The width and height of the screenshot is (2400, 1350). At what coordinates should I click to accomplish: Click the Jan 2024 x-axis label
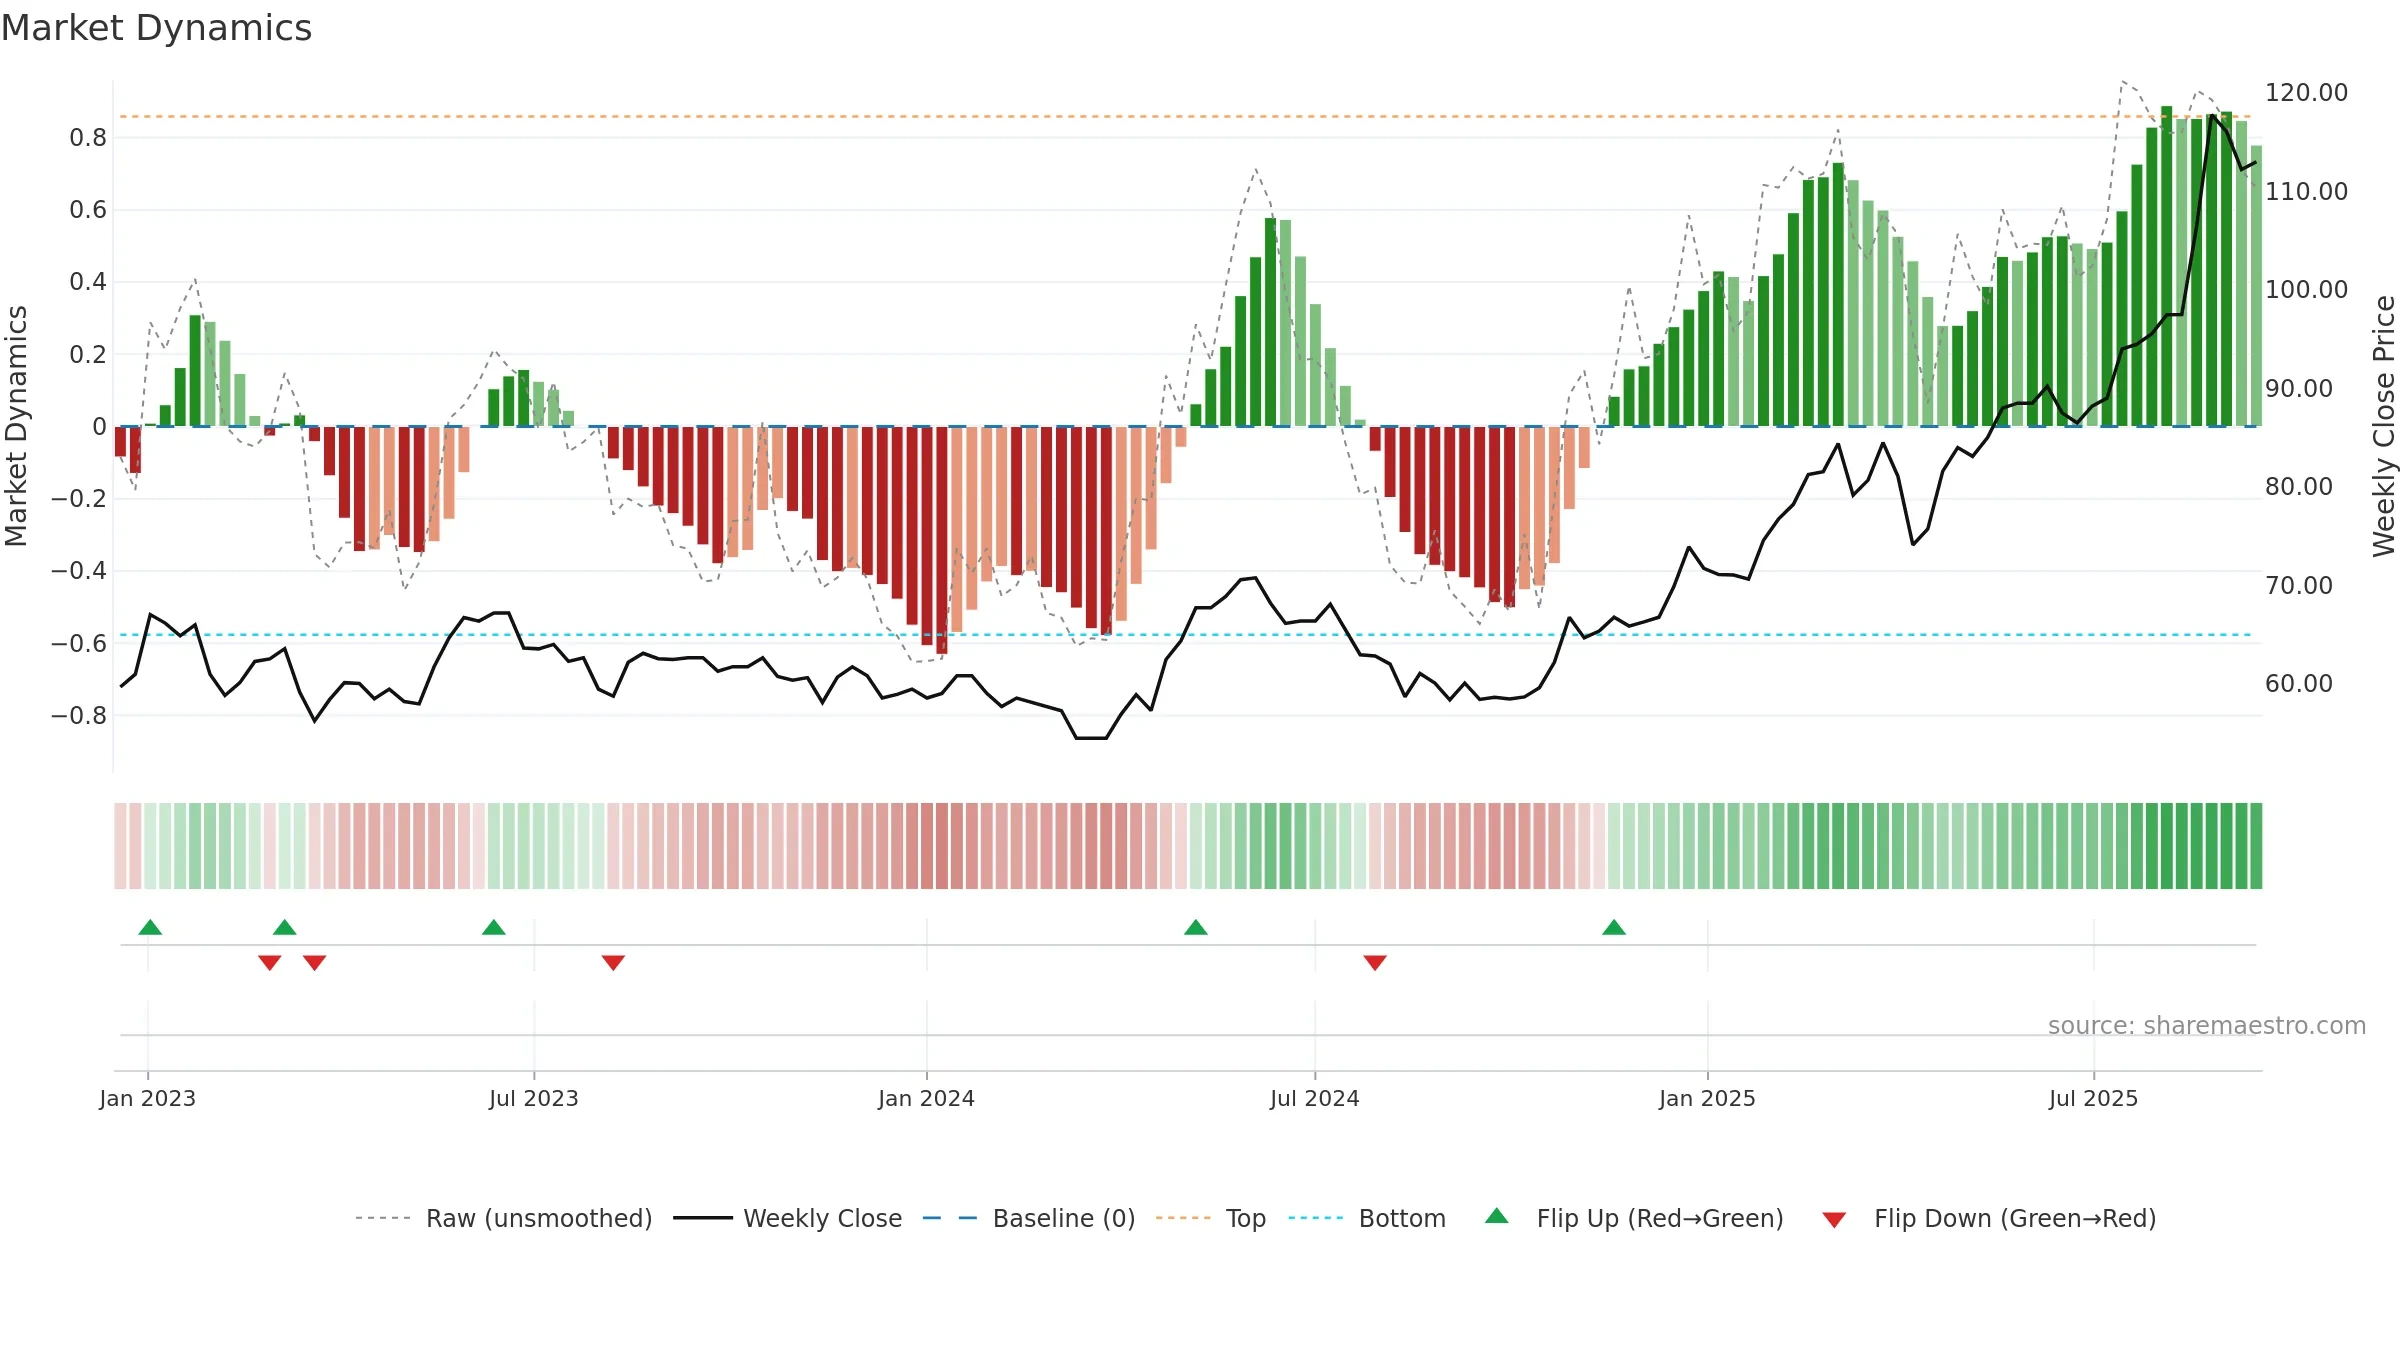click(927, 1098)
